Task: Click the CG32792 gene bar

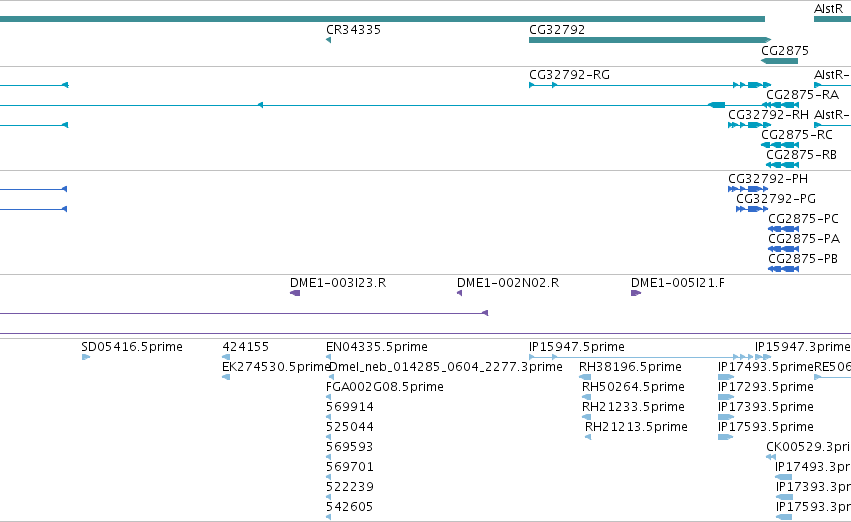Action: (x=650, y=40)
